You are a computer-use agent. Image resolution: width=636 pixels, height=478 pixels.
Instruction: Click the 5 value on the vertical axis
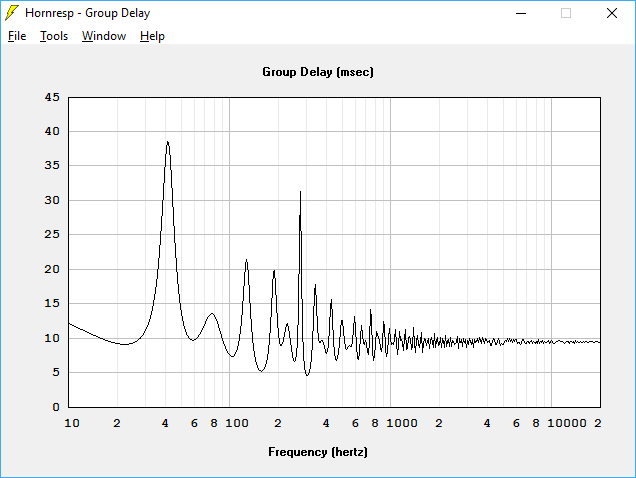point(56,372)
